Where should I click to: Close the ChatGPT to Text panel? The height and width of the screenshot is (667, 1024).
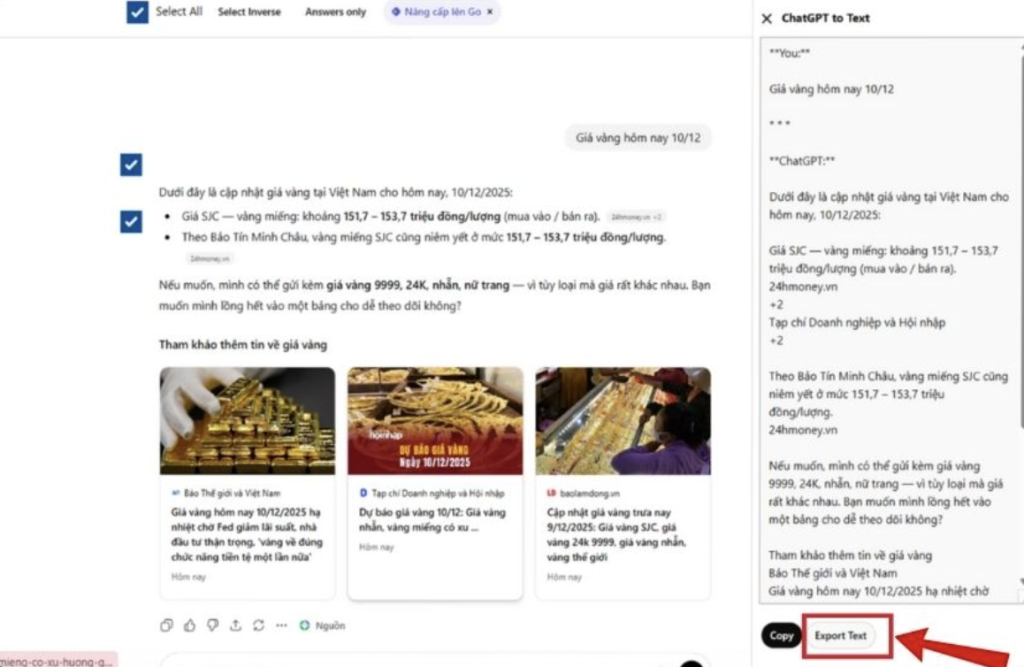point(767,18)
